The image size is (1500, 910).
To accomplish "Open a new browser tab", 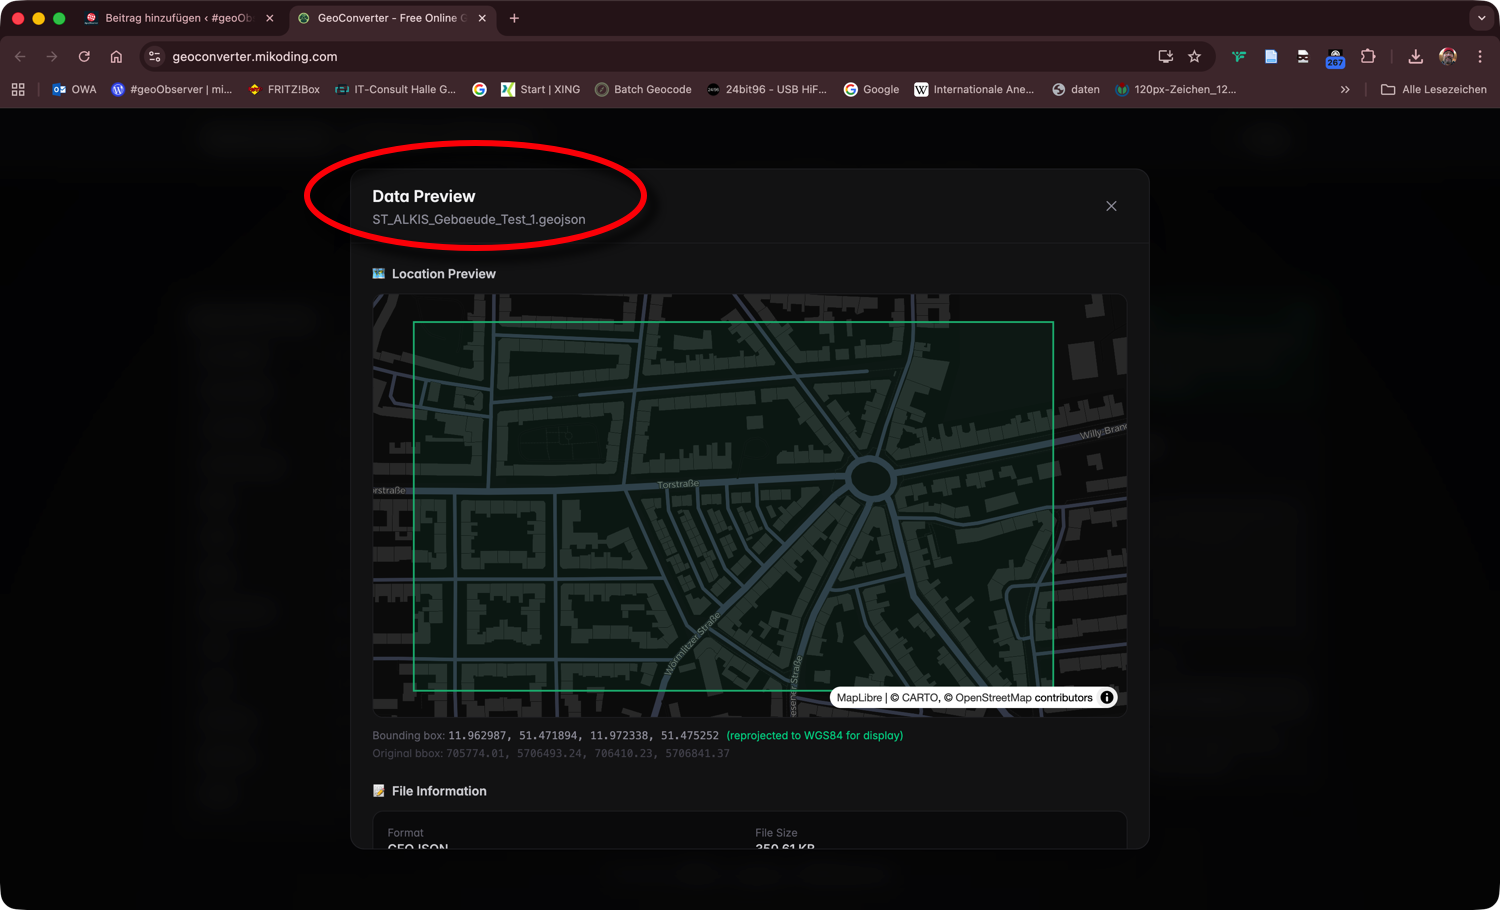I will (514, 18).
